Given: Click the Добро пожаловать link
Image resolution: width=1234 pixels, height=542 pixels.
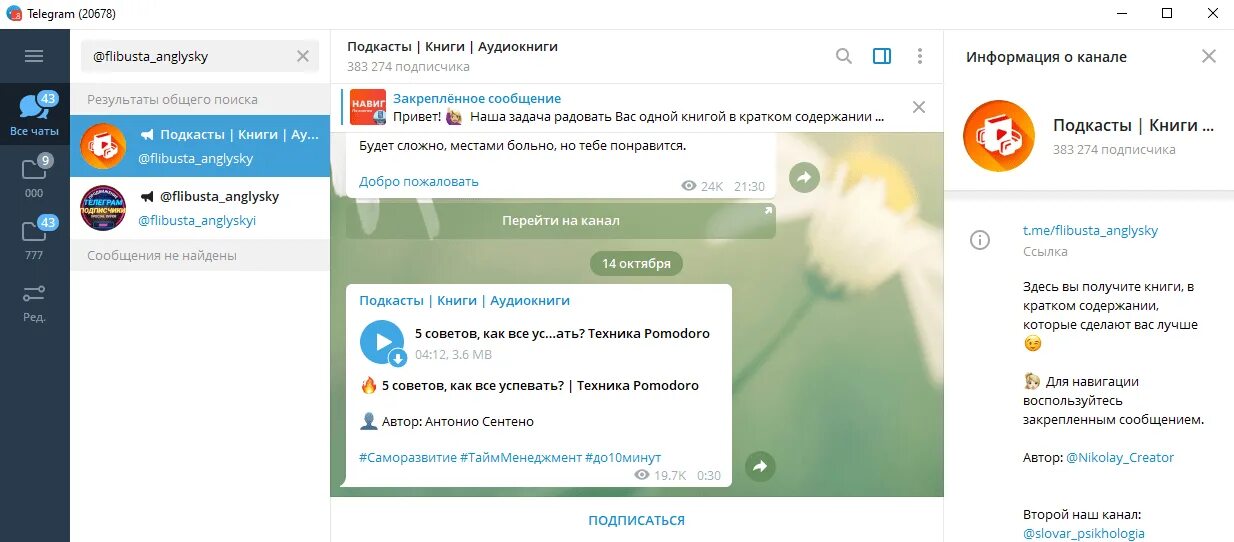Looking at the screenshot, I should (419, 181).
